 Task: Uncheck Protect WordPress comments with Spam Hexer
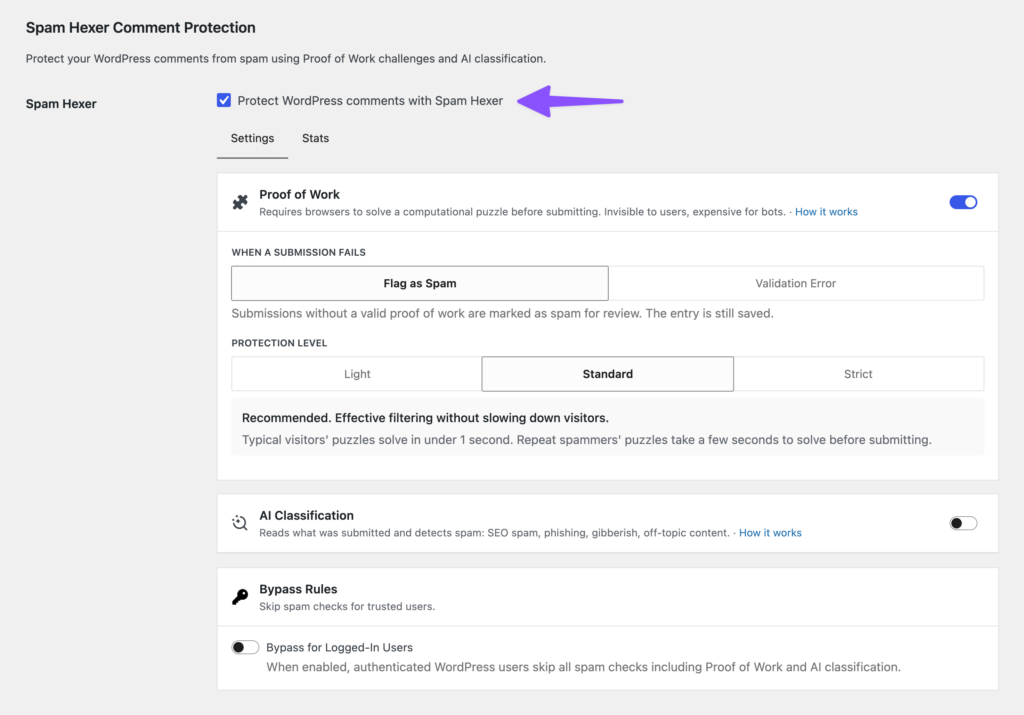(x=224, y=101)
